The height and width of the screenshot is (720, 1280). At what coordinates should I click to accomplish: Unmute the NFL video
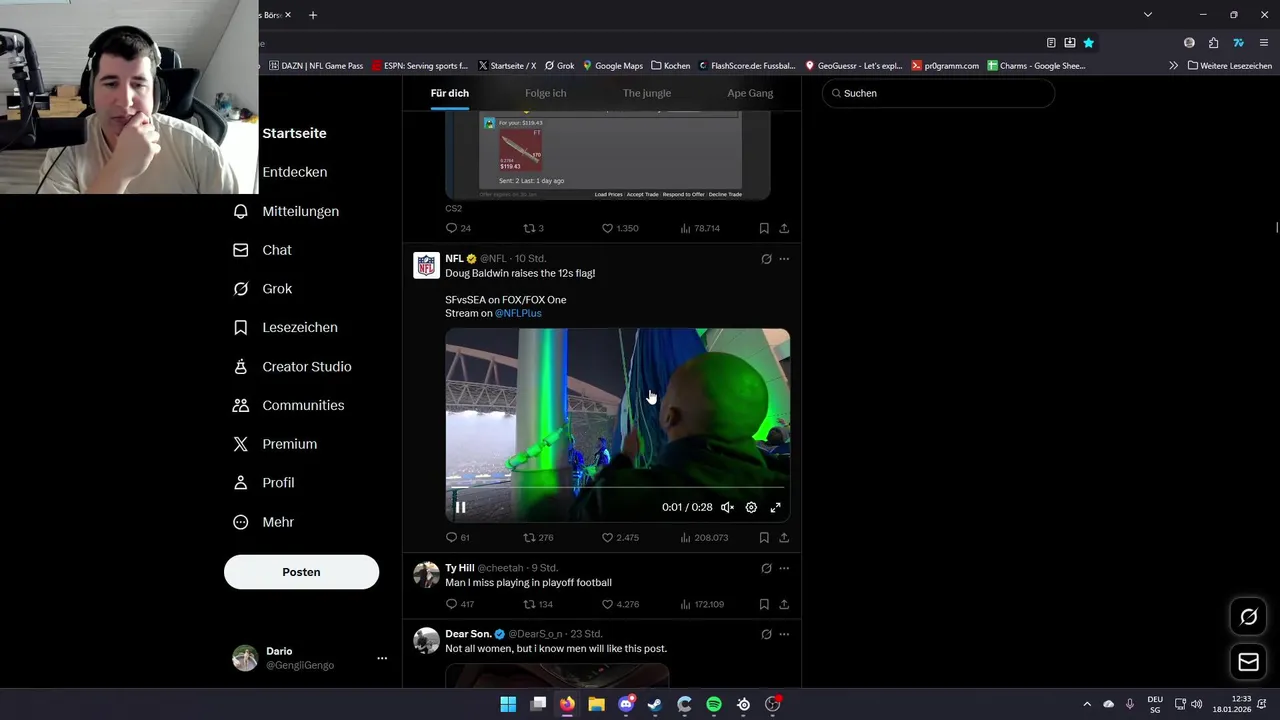(x=727, y=507)
